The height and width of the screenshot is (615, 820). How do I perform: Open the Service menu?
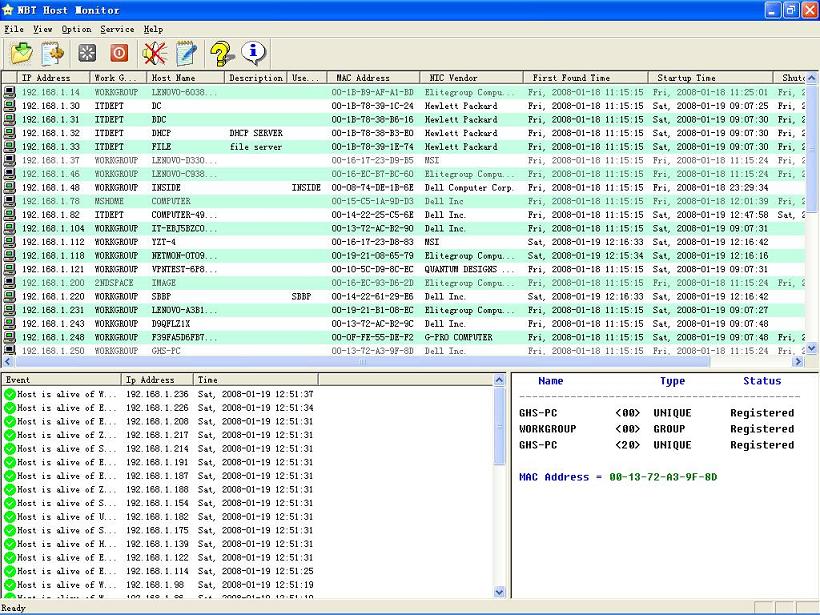[x=117, y=30]
